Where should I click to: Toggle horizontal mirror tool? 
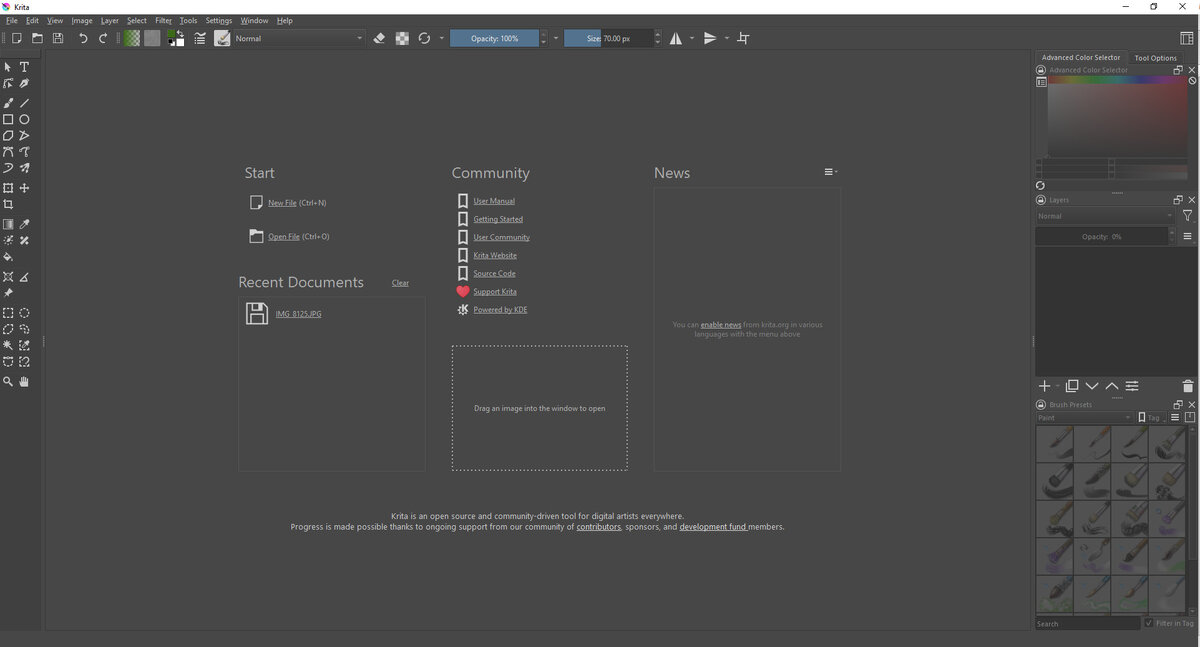tap(676, 38)
